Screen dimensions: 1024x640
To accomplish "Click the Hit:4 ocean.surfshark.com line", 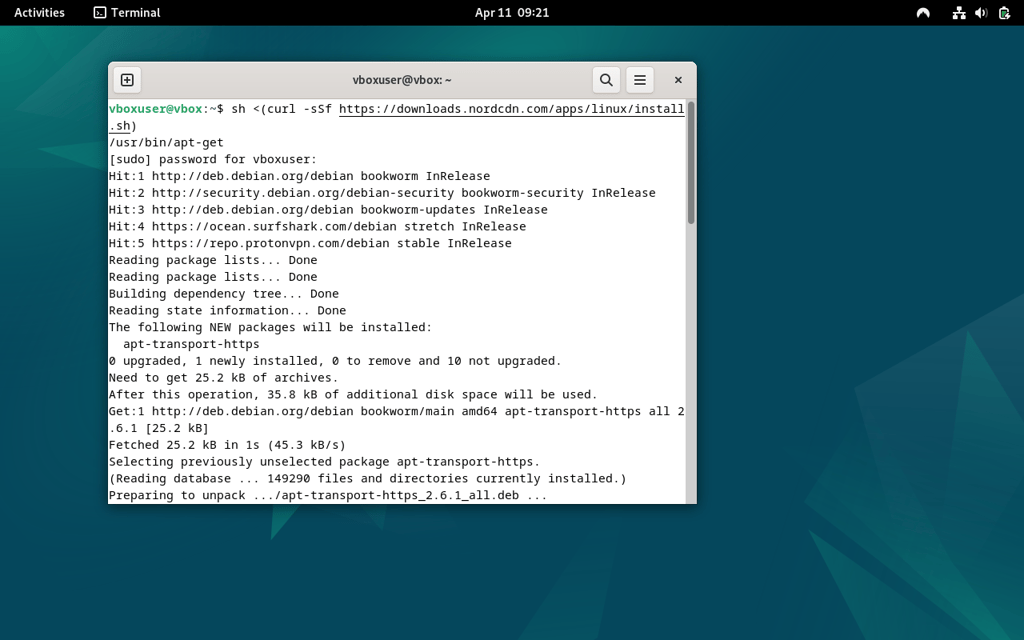I will (x=317, y=227).
